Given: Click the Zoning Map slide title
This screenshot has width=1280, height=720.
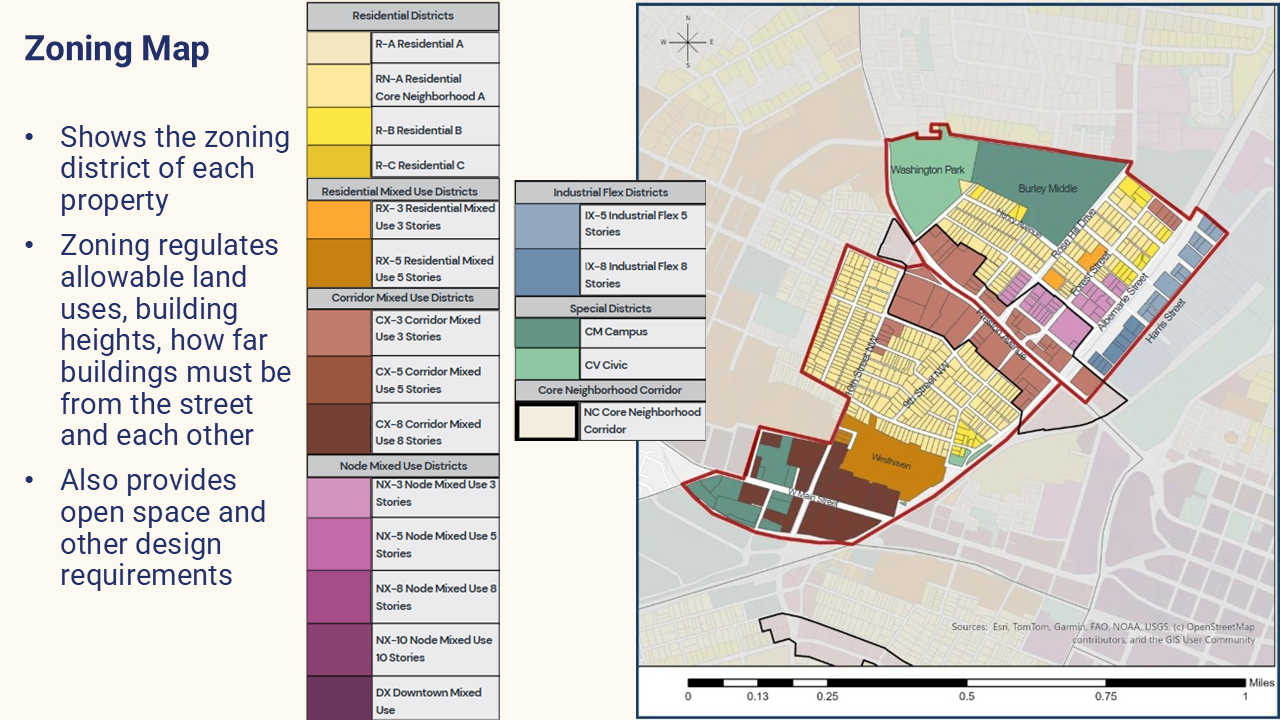Looking at the screenshot, I should click(117, 48).
